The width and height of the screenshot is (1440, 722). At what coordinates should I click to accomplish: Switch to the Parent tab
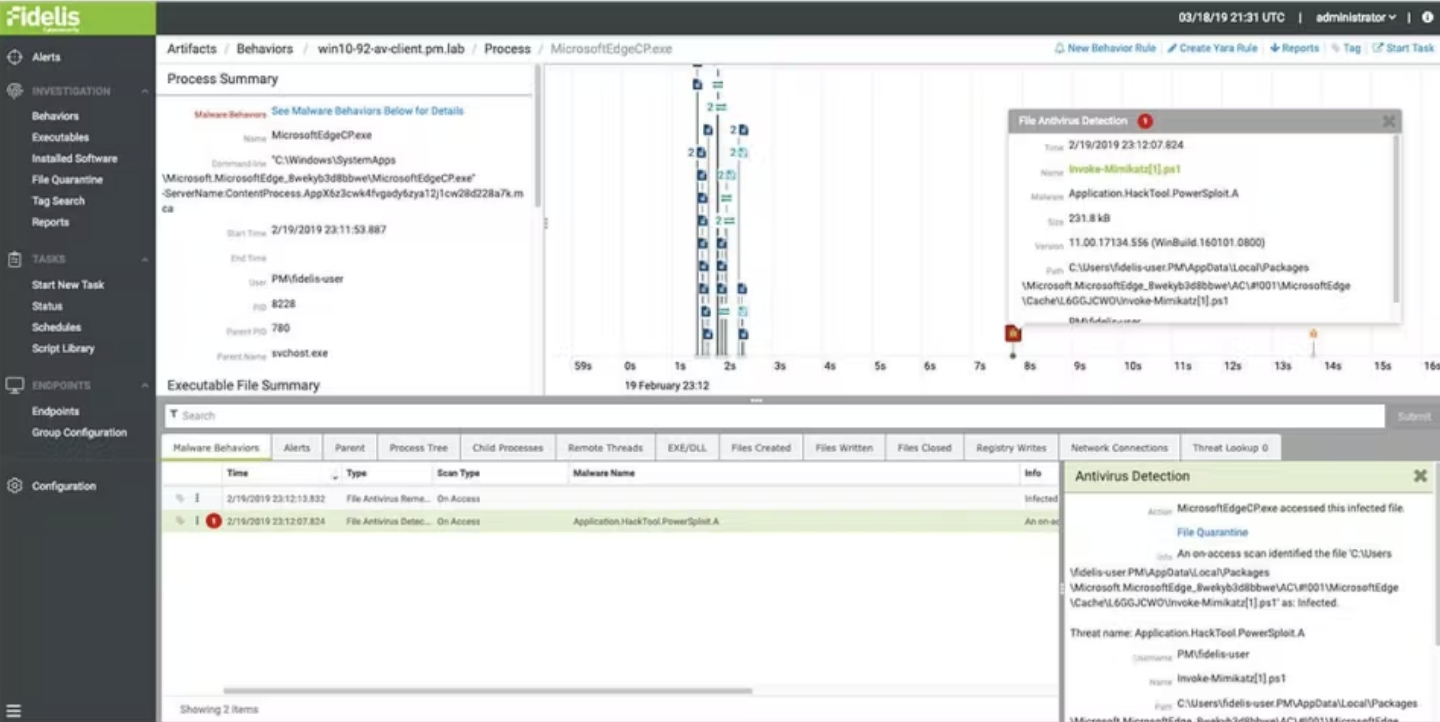click(x=350, y=448)
